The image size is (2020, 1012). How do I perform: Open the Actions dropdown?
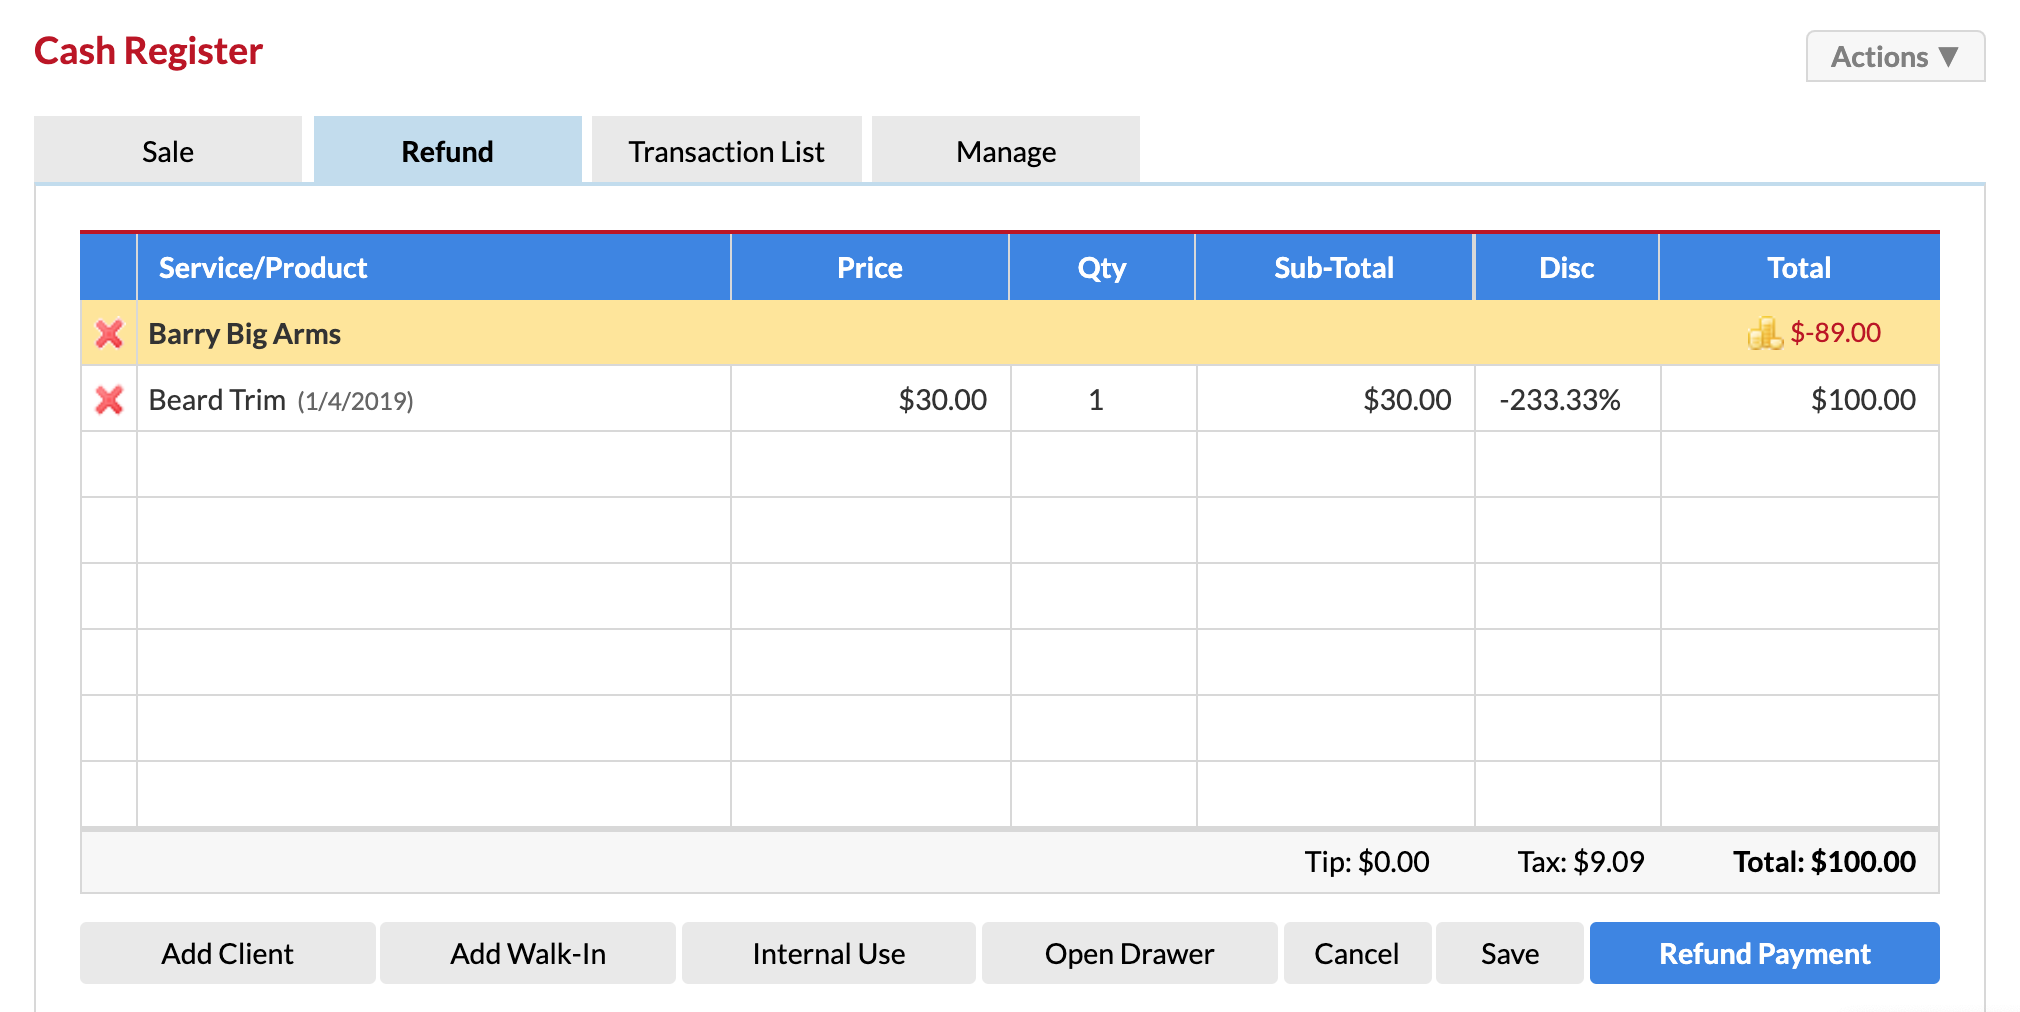[1893, 56]
